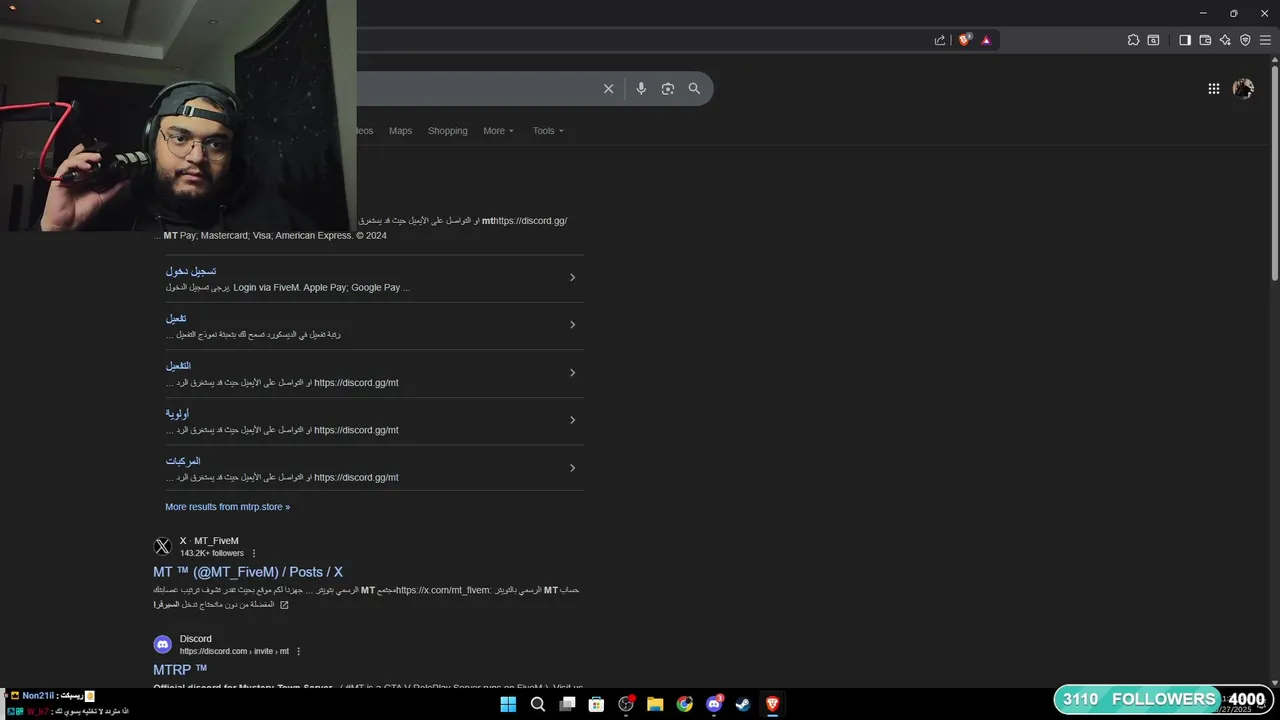This screenshot has width=1280, height=720.
Task: Toggle the browser sidebar panel
Action: [1185, 40]
